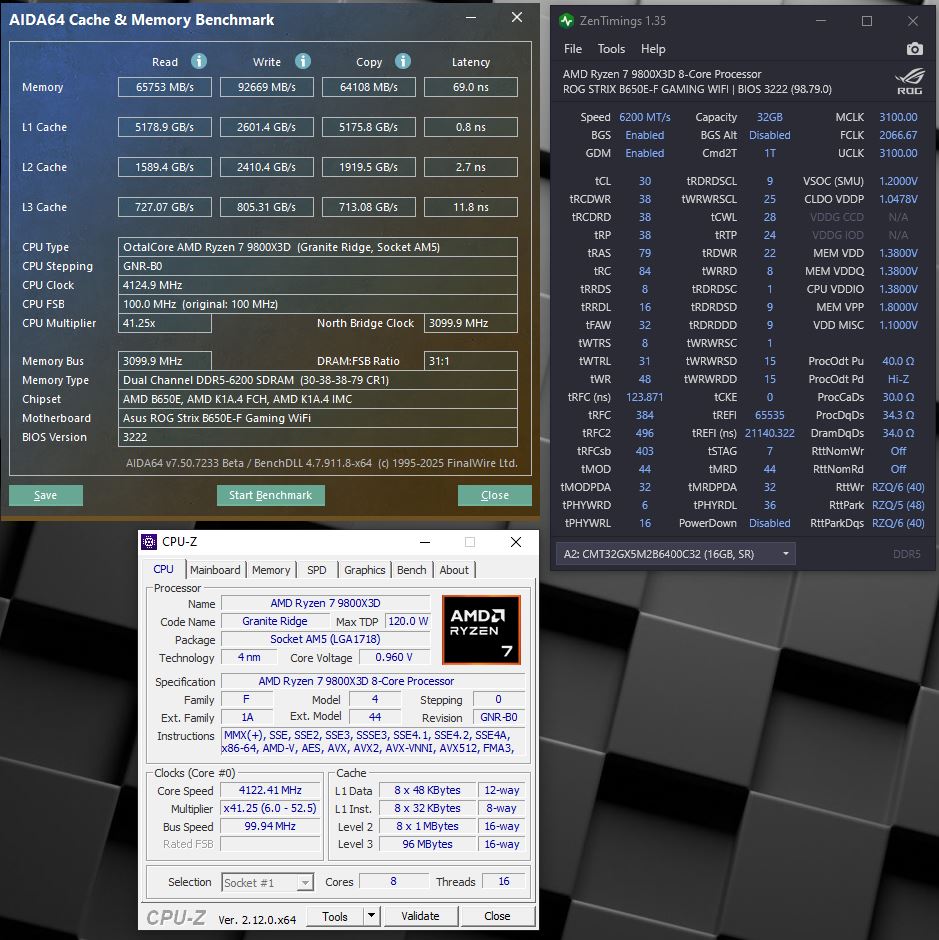
Task: Open the Socket #1 selection dropdown
Action: (x=267, y=882)
